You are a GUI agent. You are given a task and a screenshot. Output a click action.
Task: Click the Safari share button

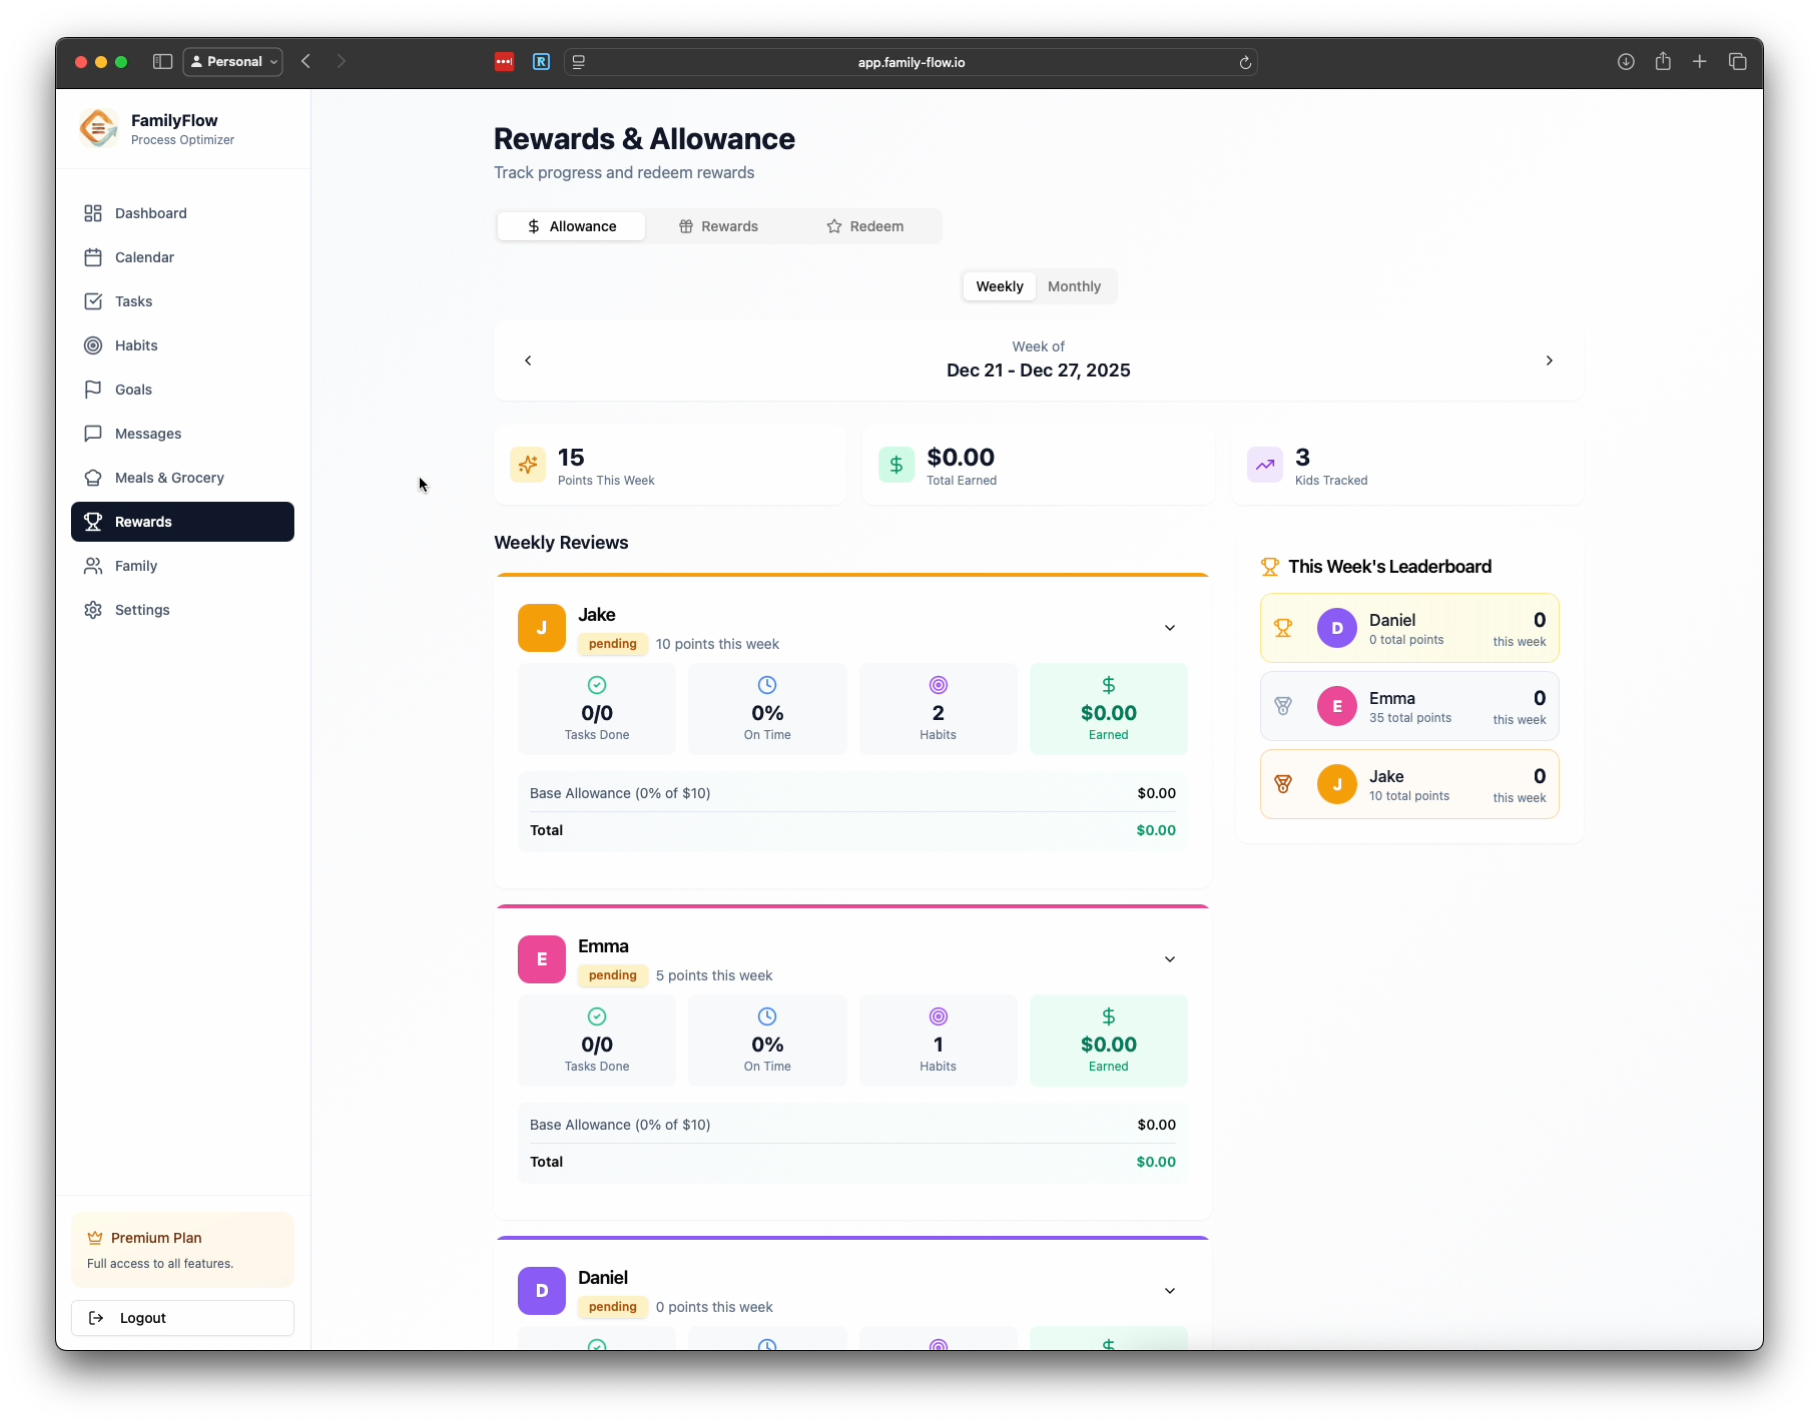[x=1663, y=62]
